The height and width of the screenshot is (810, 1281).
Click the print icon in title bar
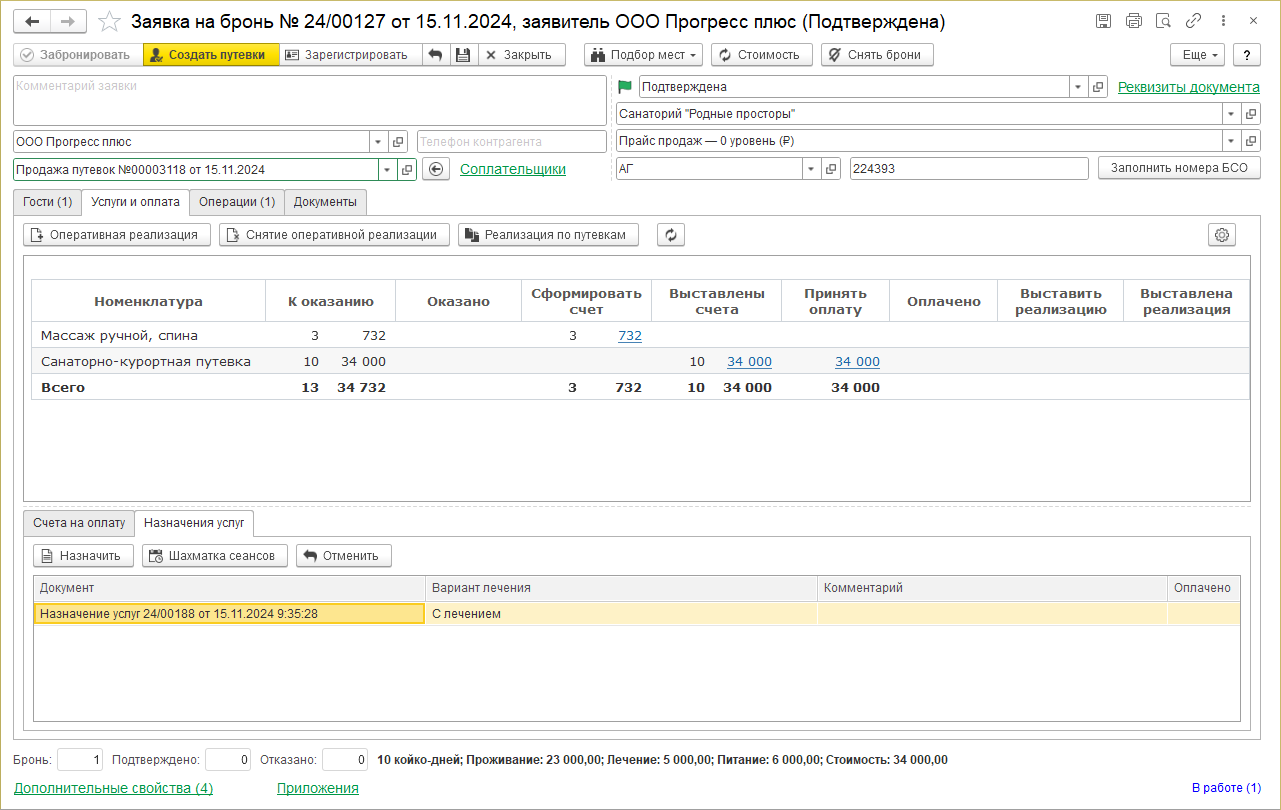coord(1133,21)
